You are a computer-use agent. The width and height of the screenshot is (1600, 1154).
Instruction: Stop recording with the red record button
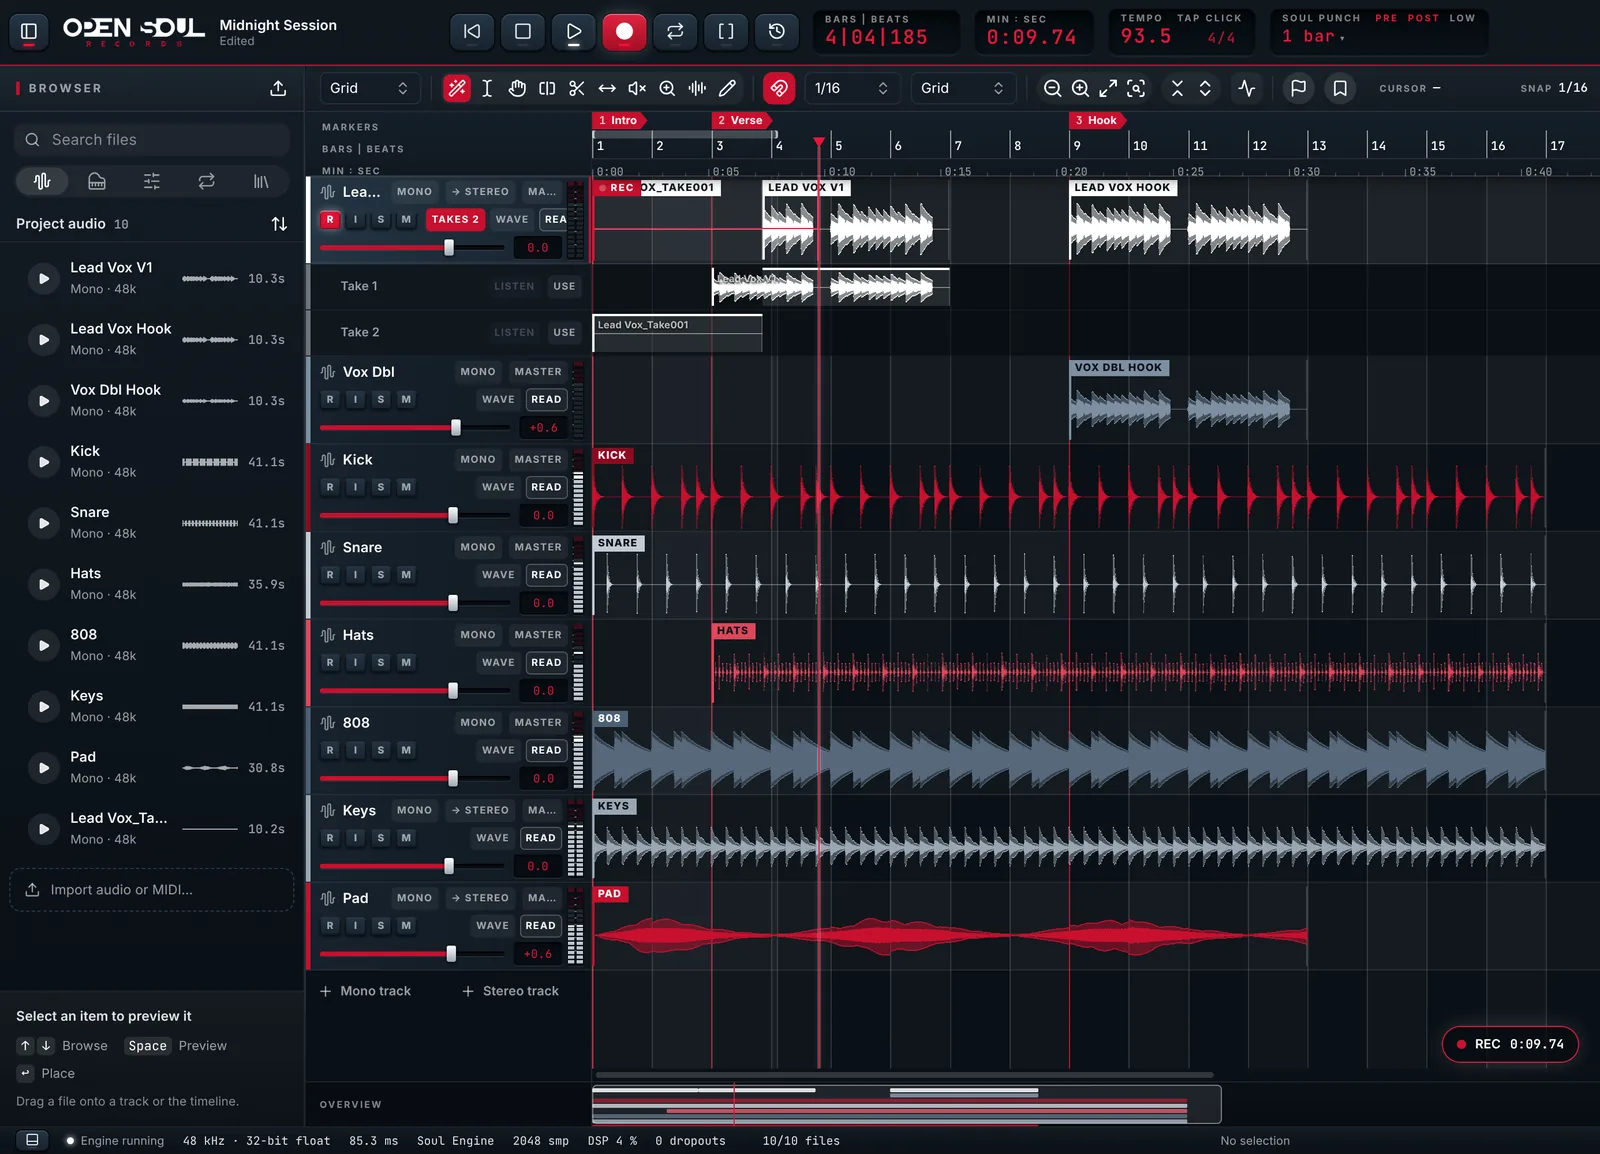tap(624, 31)
